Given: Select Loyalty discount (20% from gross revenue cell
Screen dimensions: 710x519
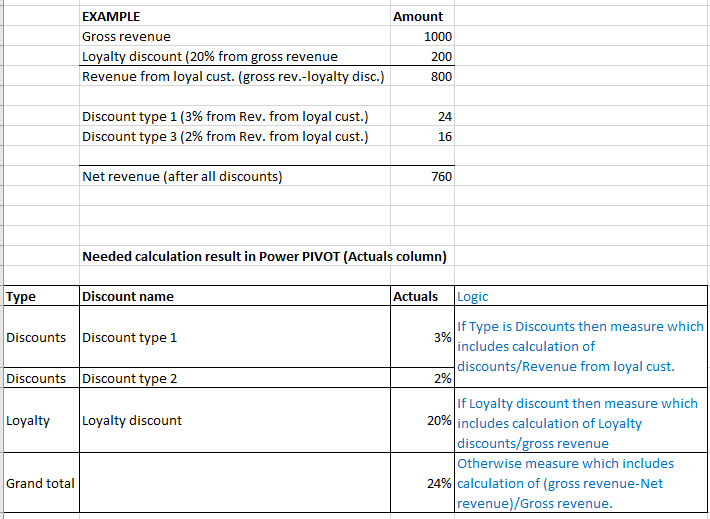Looking at the screenshot, I should click(x=235, y=56).
